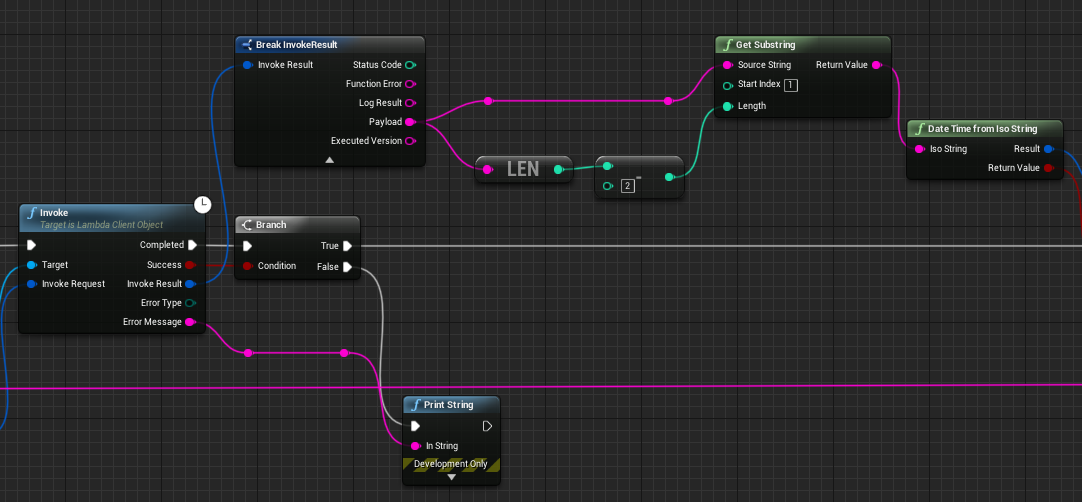Click the subtract node value field
1082x502 pixels.
(627, 186)
